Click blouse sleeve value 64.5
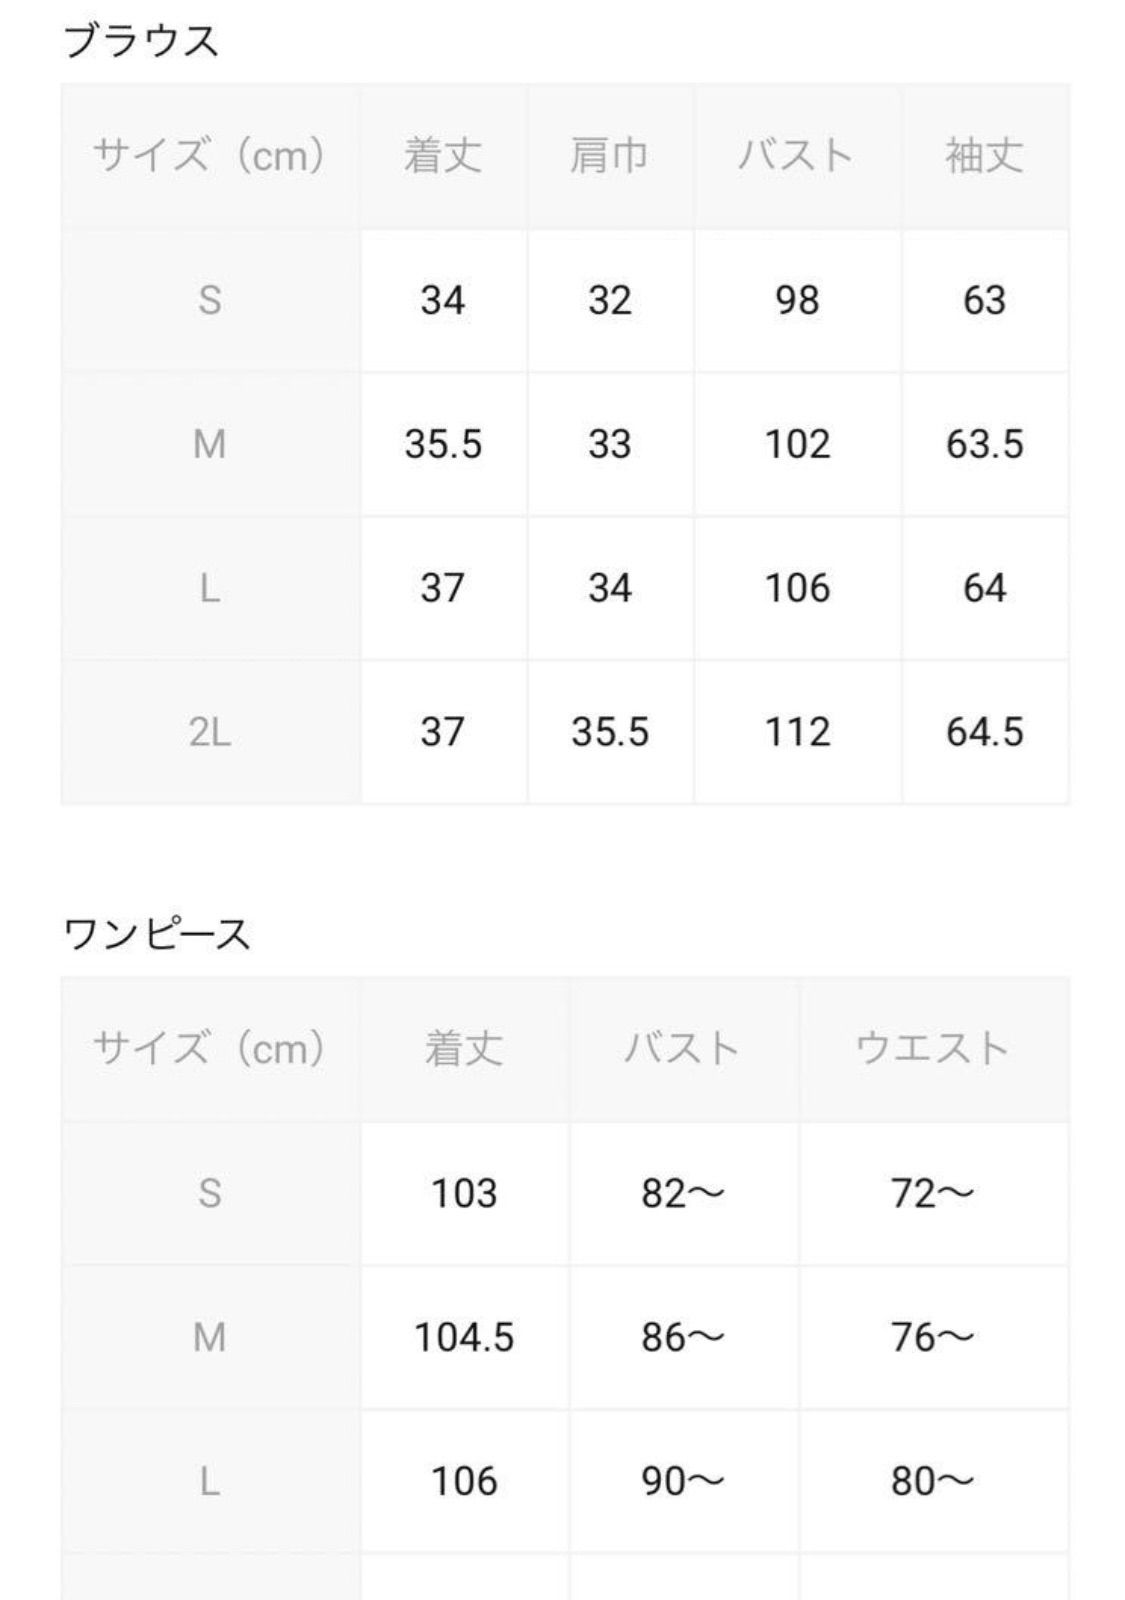The image size is (1125, 1600). (984, 732)
